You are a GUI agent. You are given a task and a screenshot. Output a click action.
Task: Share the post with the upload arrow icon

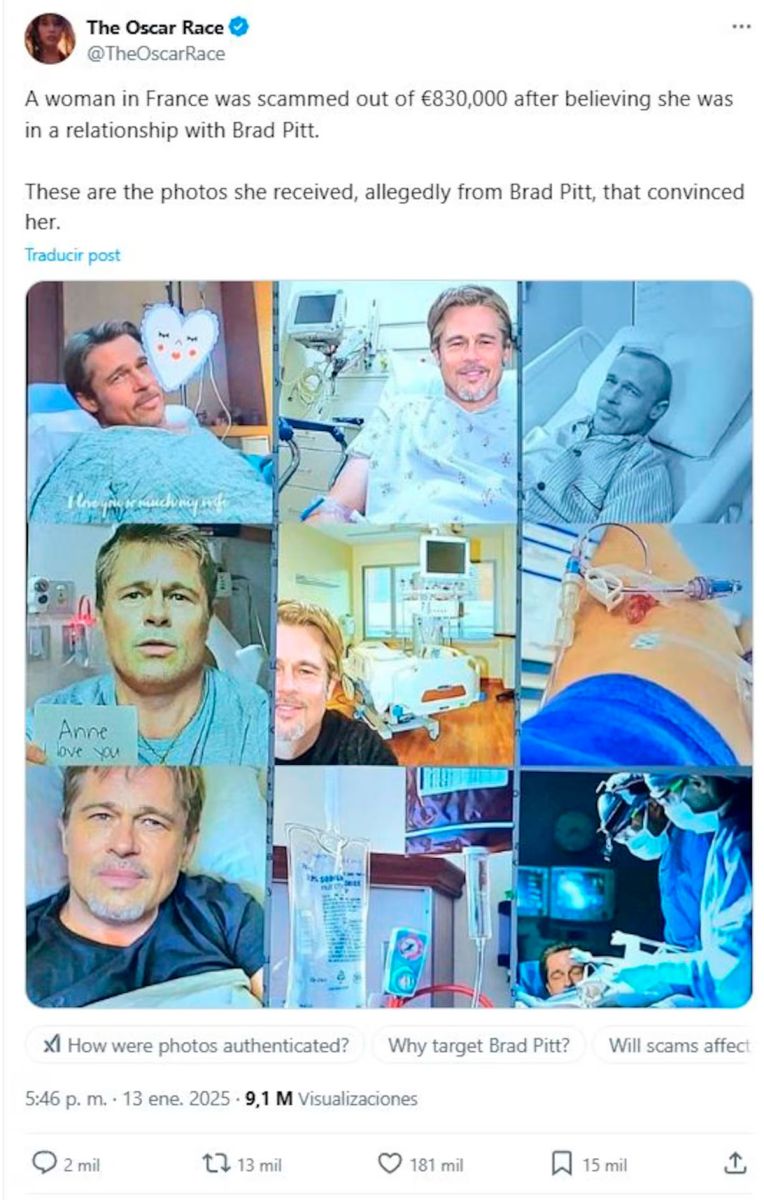coord(735,1162)
